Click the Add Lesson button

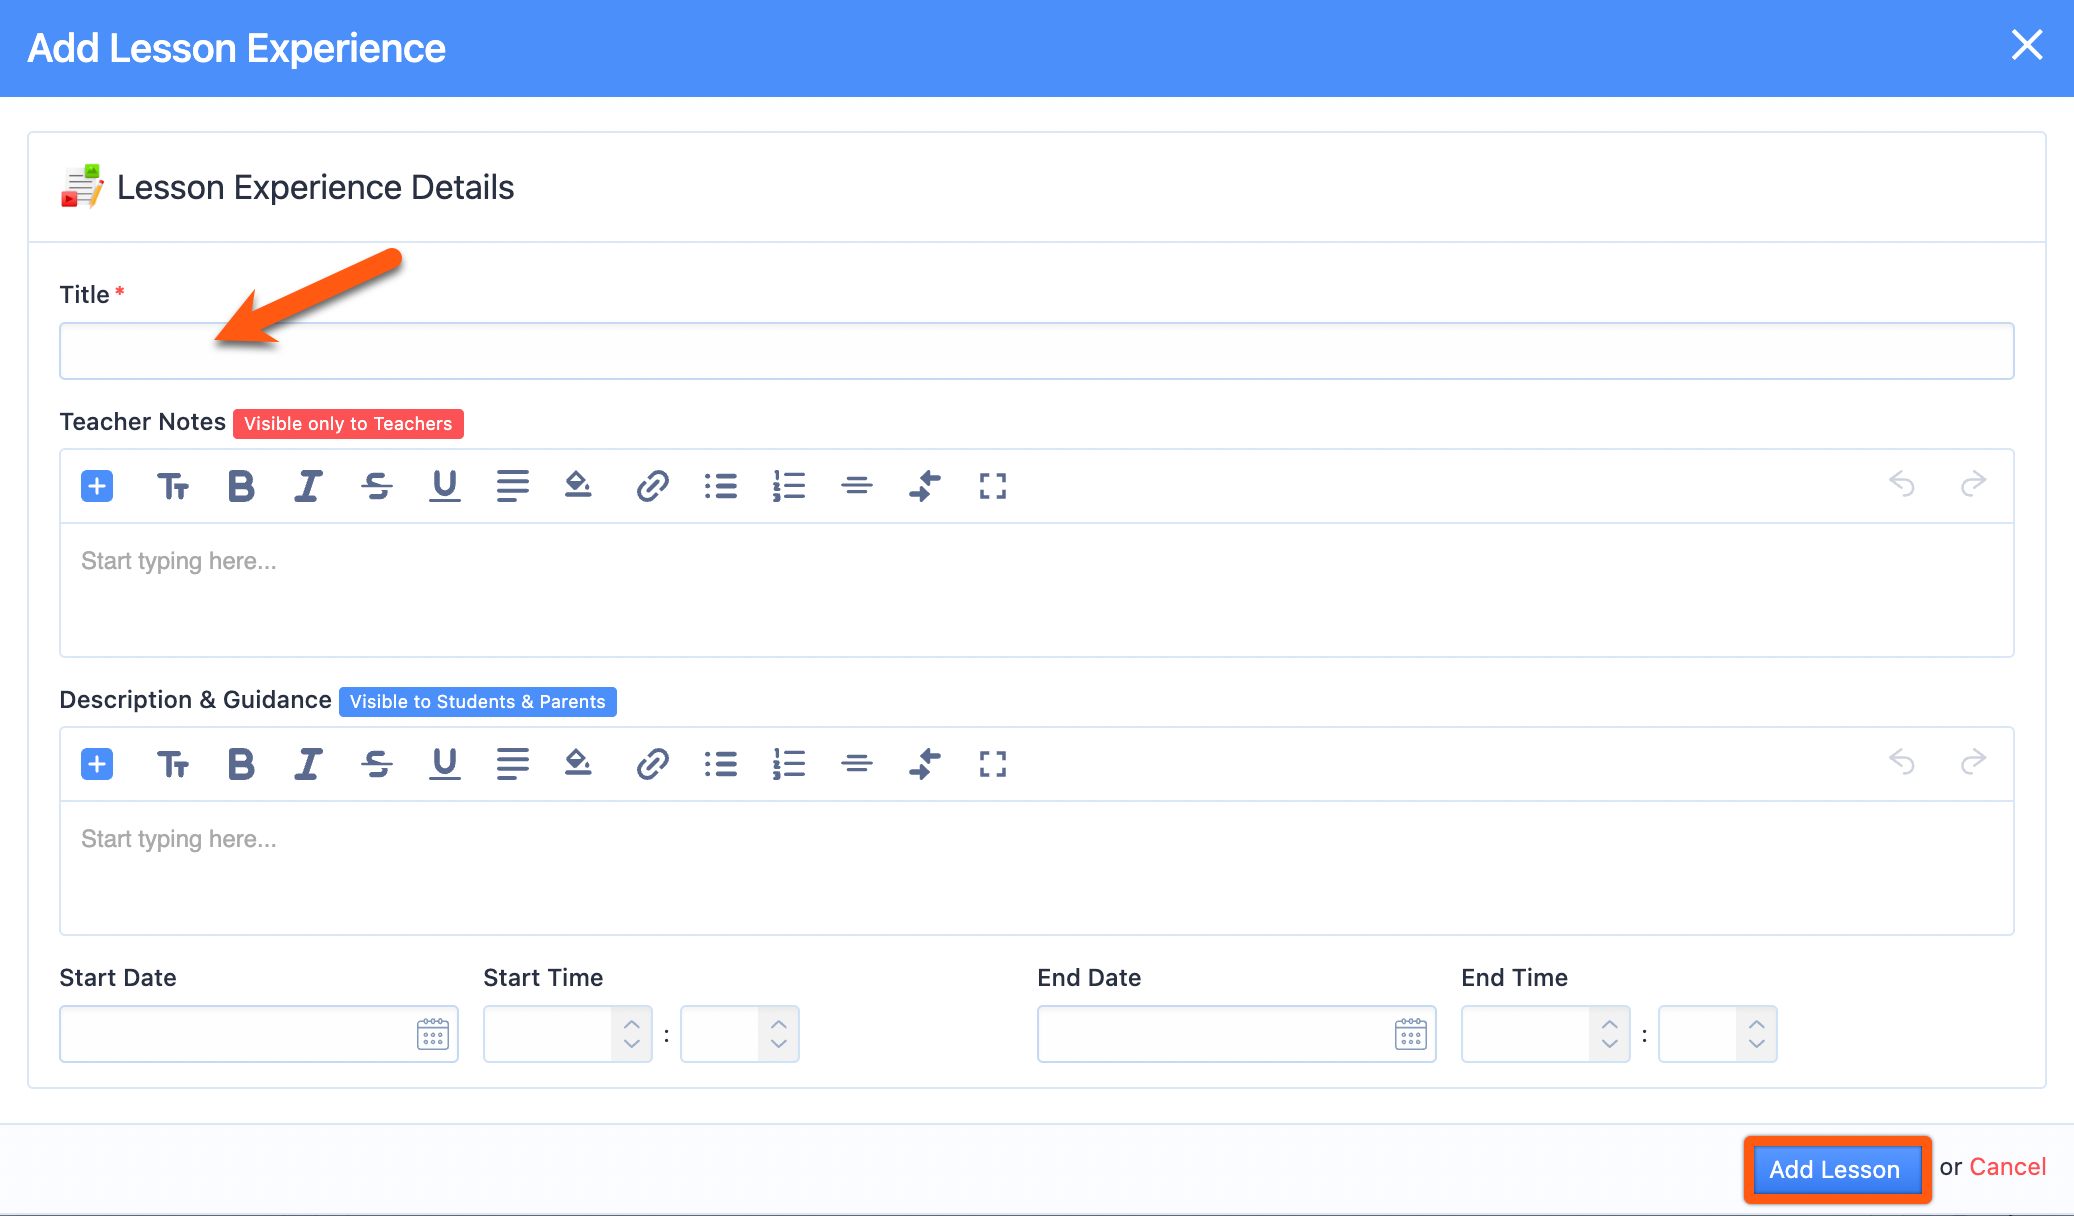[x=1835, y=1169]
